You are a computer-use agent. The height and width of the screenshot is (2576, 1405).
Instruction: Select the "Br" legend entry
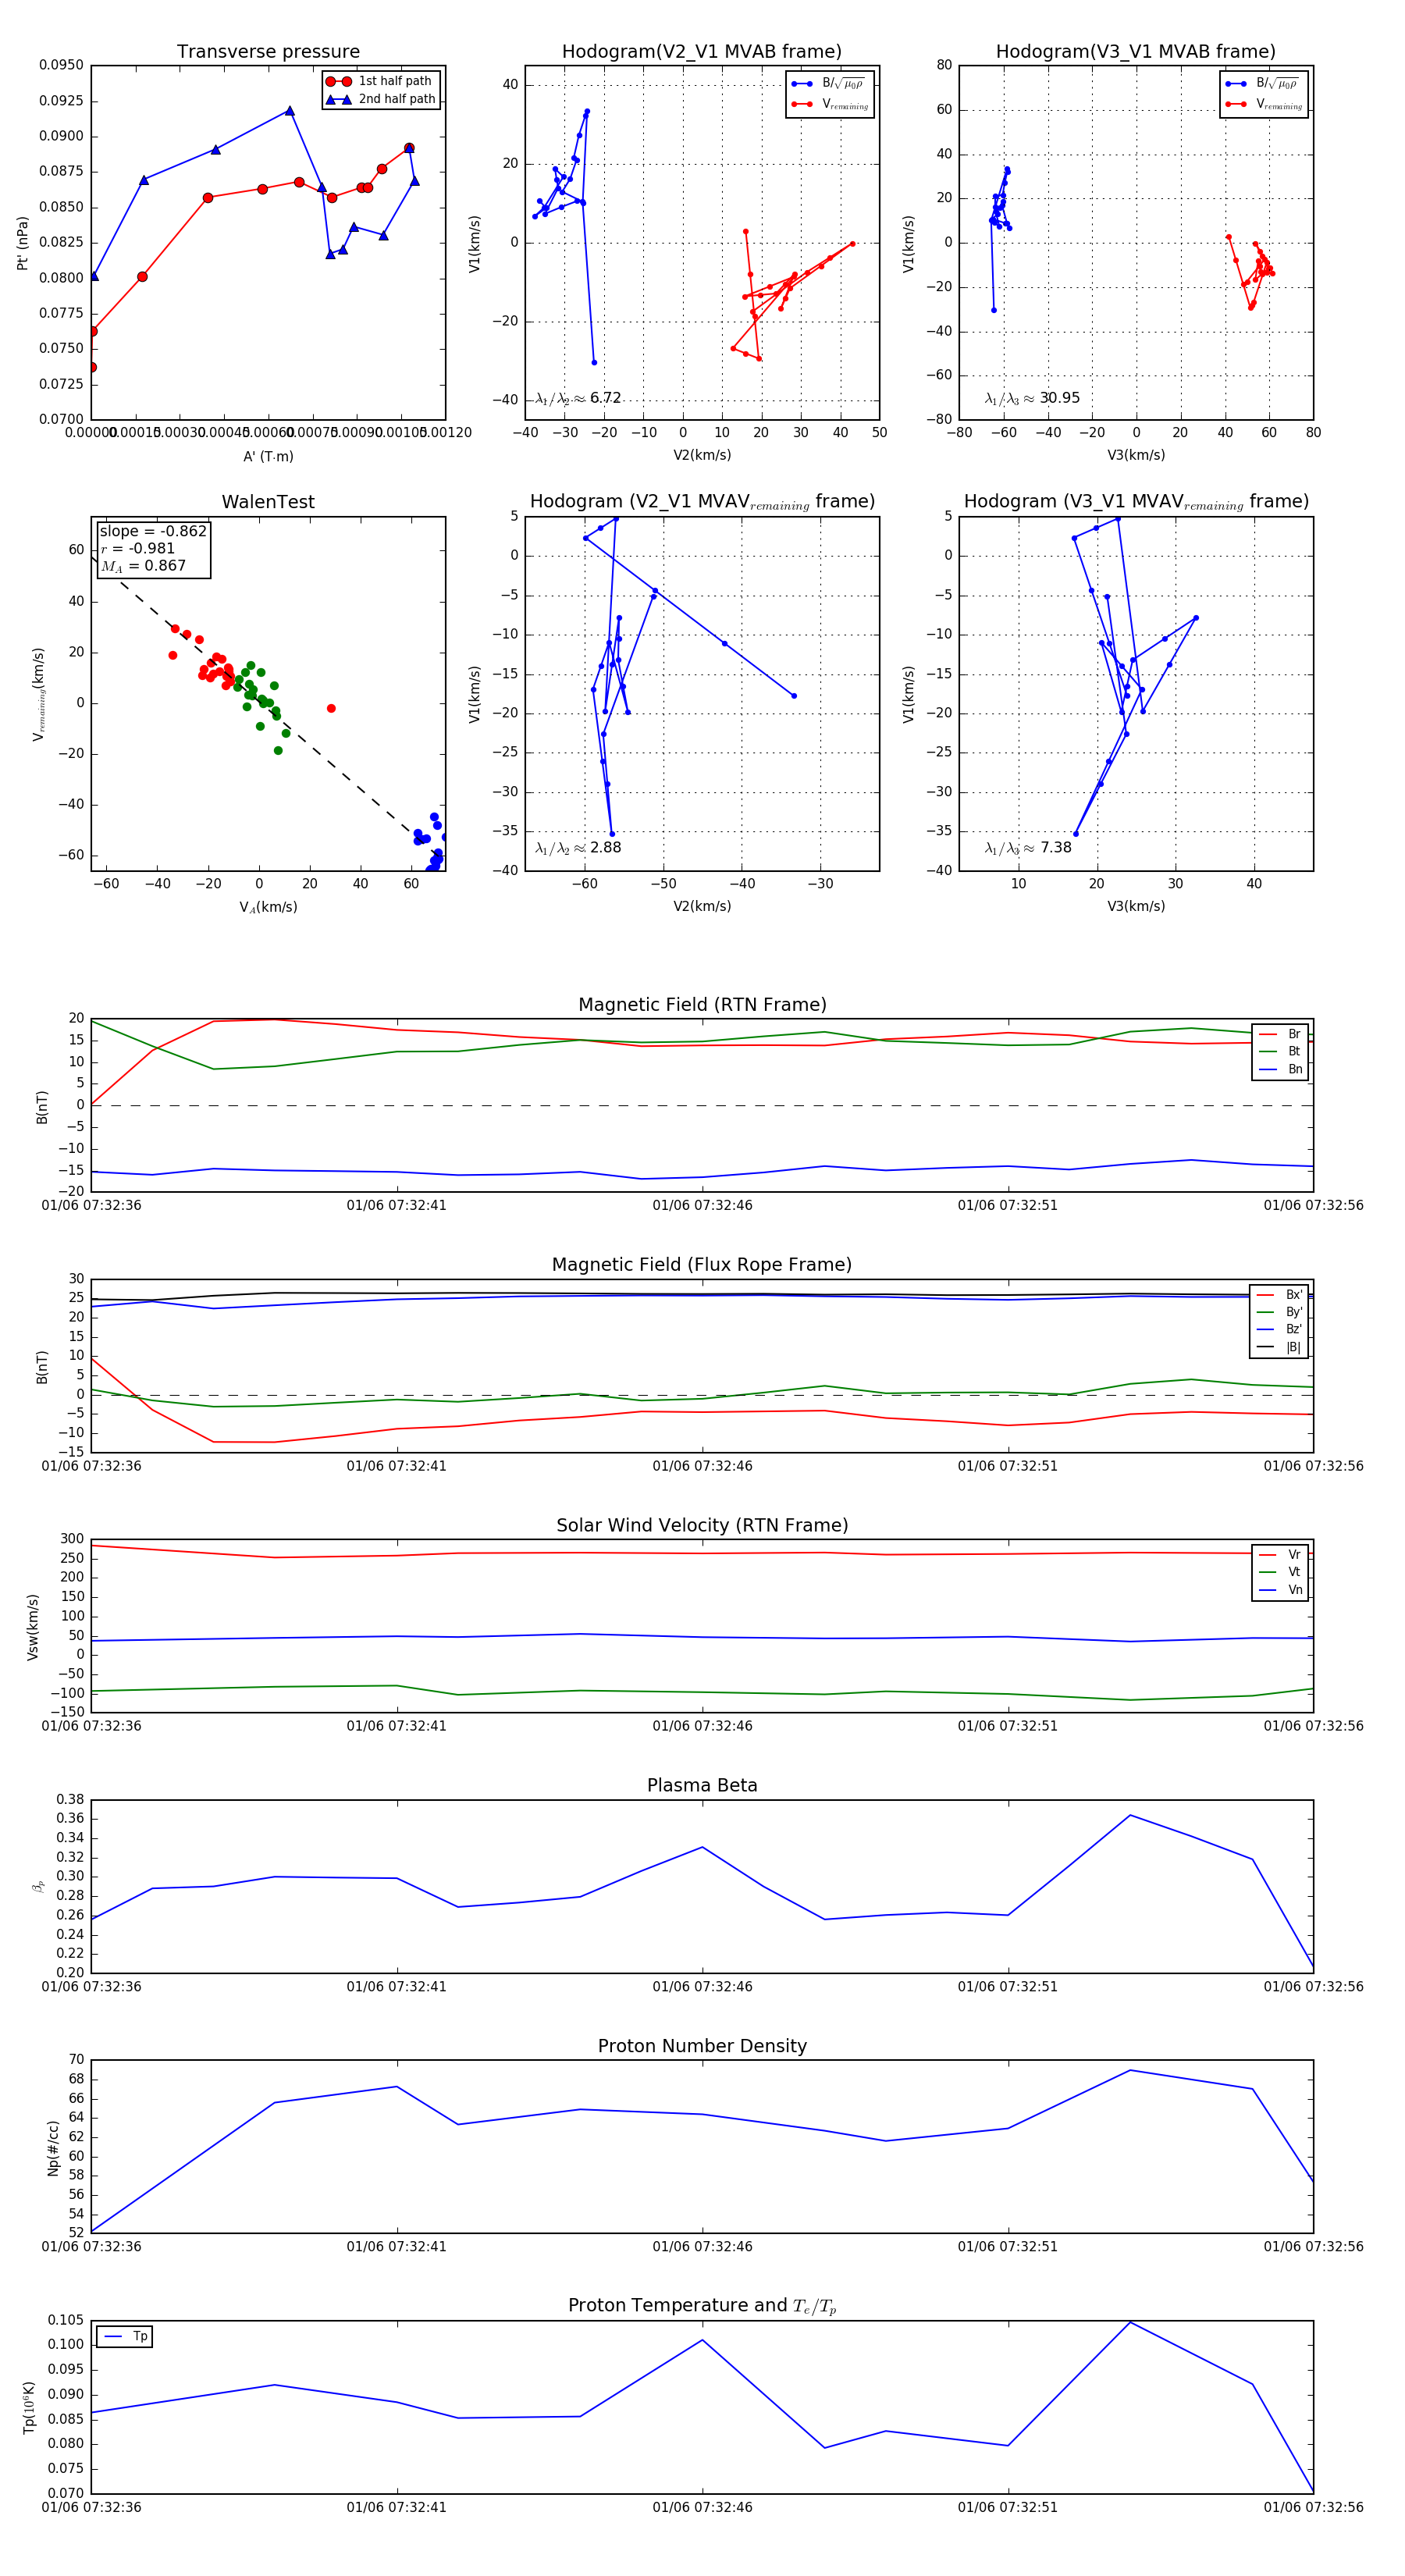[1281, 1034]
